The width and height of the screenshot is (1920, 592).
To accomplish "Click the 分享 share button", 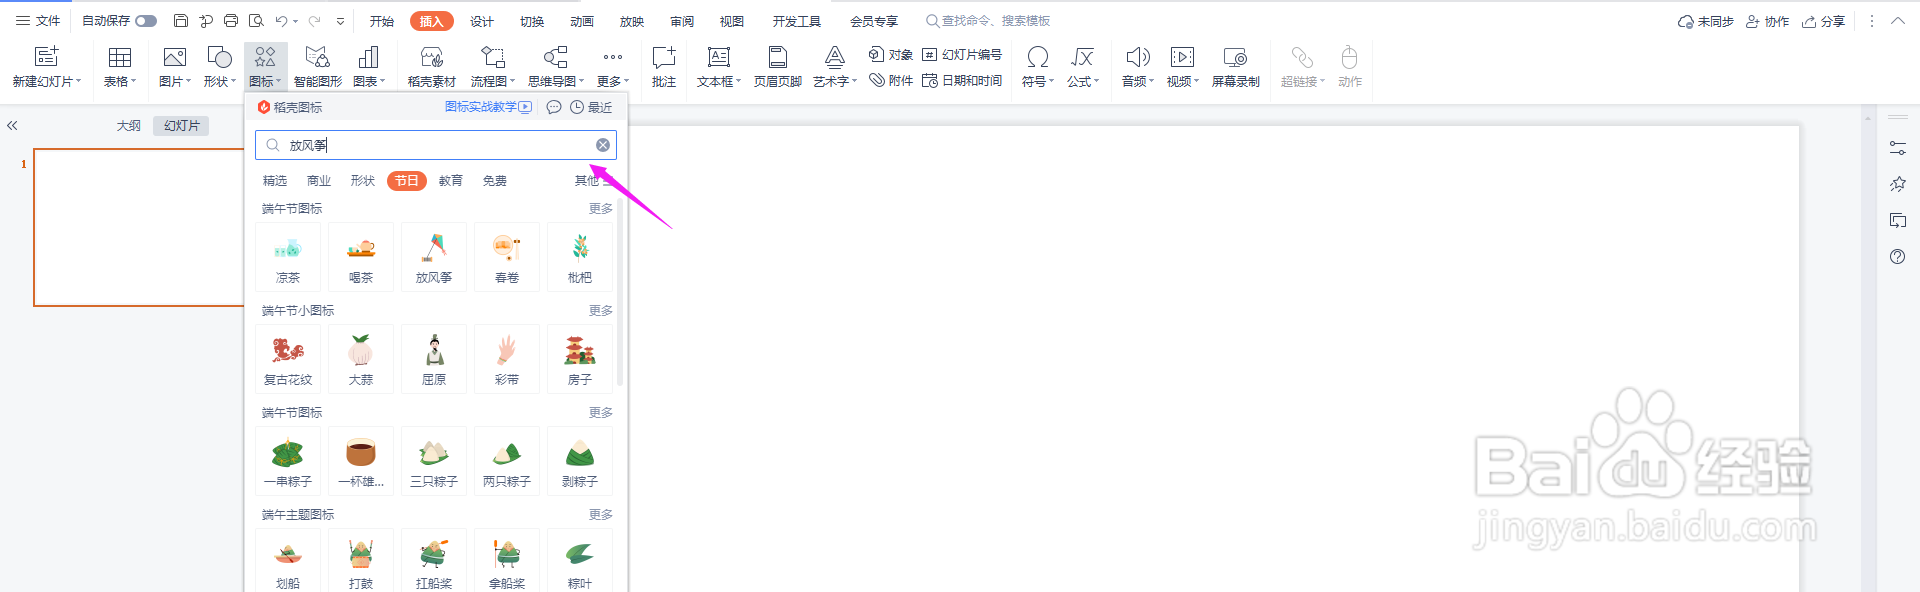I will pos(1824,21).
